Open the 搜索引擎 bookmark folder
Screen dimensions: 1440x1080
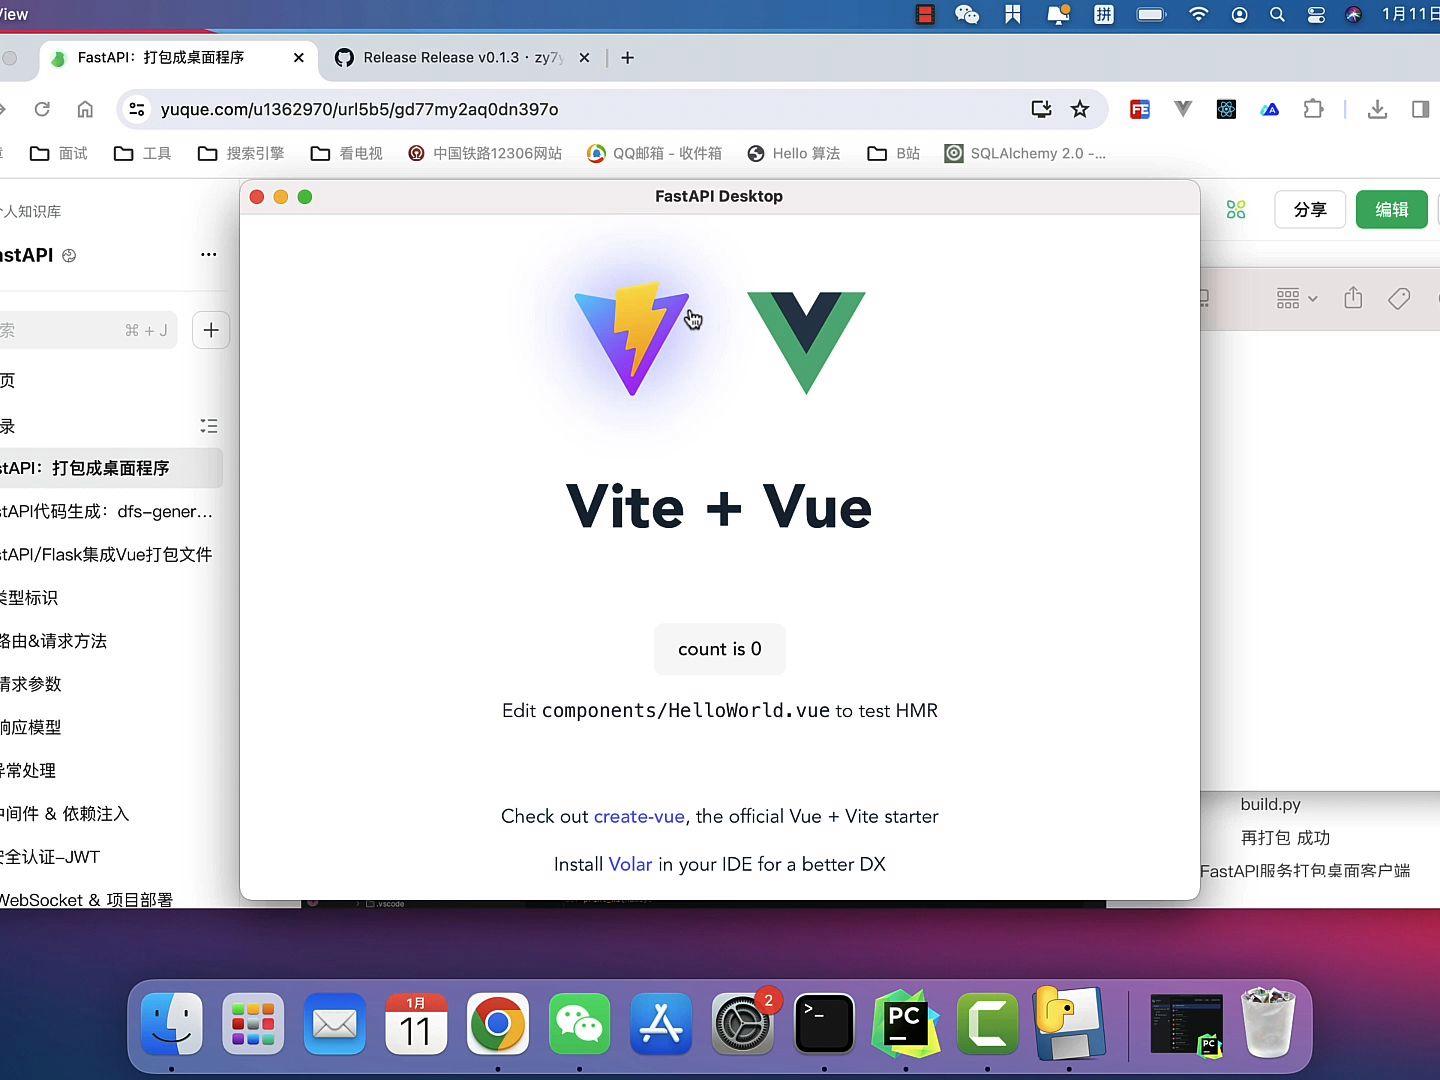tap(241, 153)
